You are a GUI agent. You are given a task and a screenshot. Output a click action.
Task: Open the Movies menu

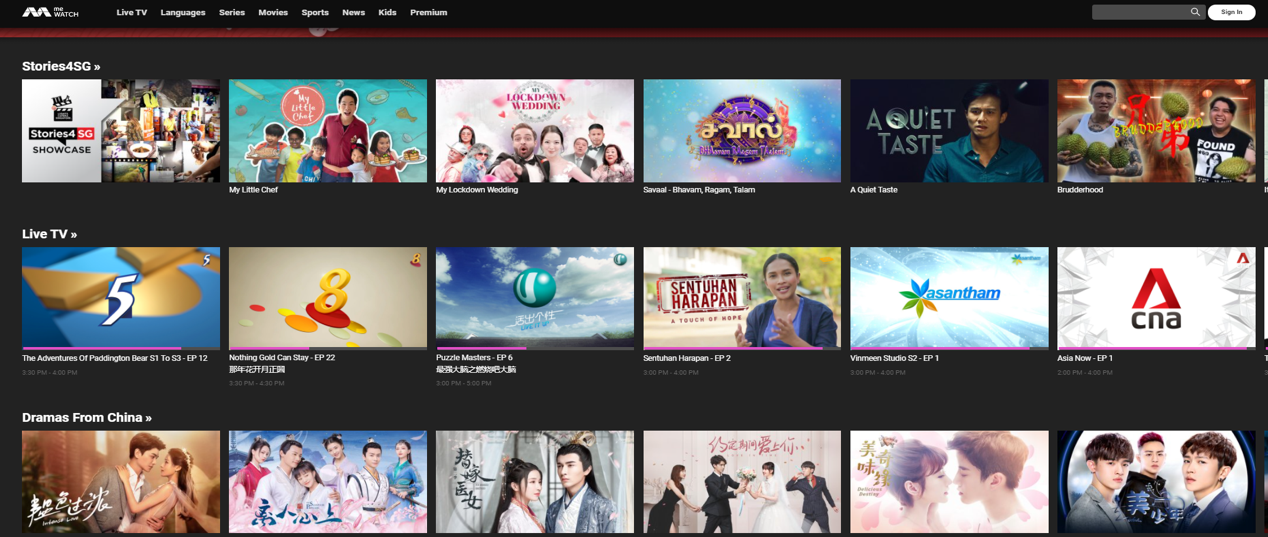[273, 13]
